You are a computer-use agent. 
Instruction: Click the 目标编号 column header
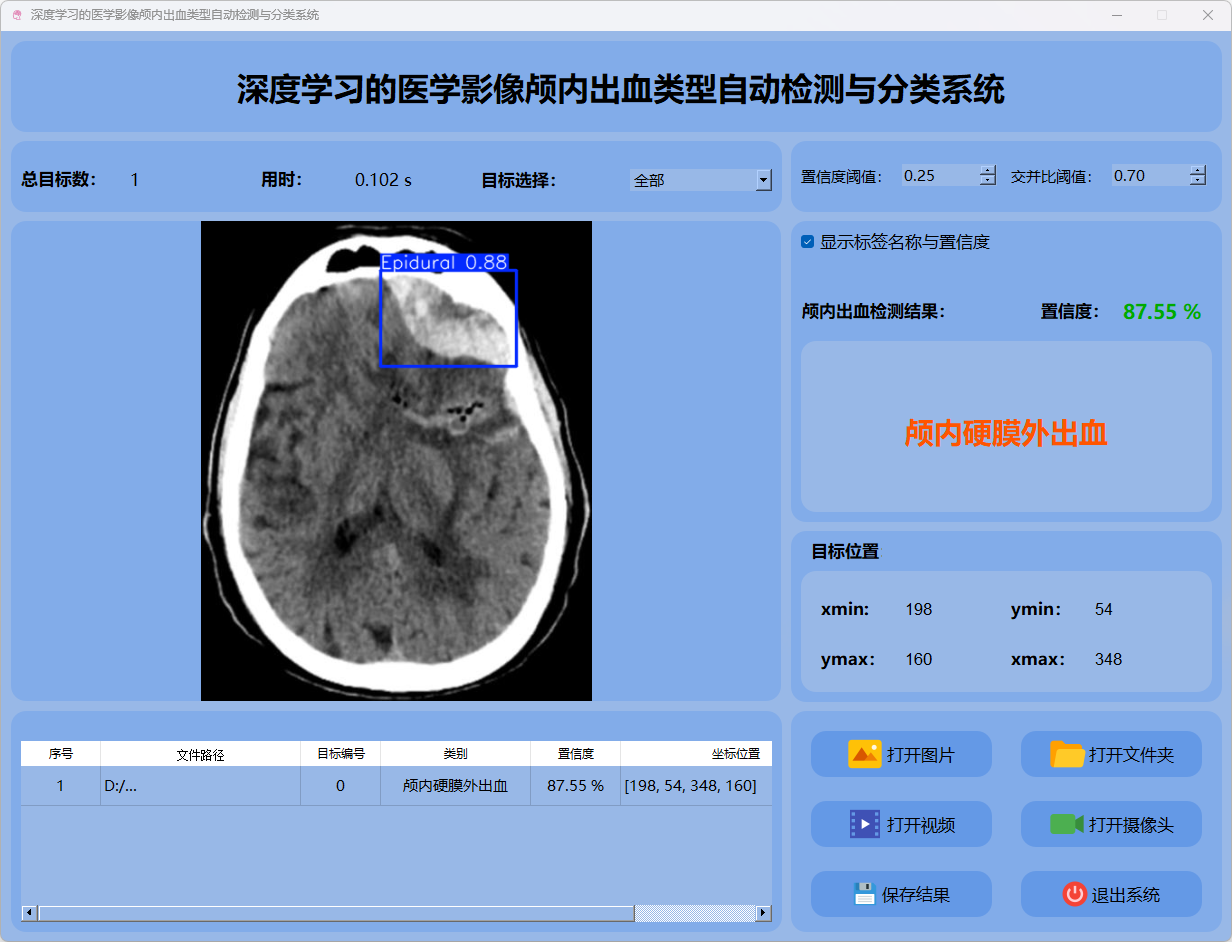coord(341,754)
